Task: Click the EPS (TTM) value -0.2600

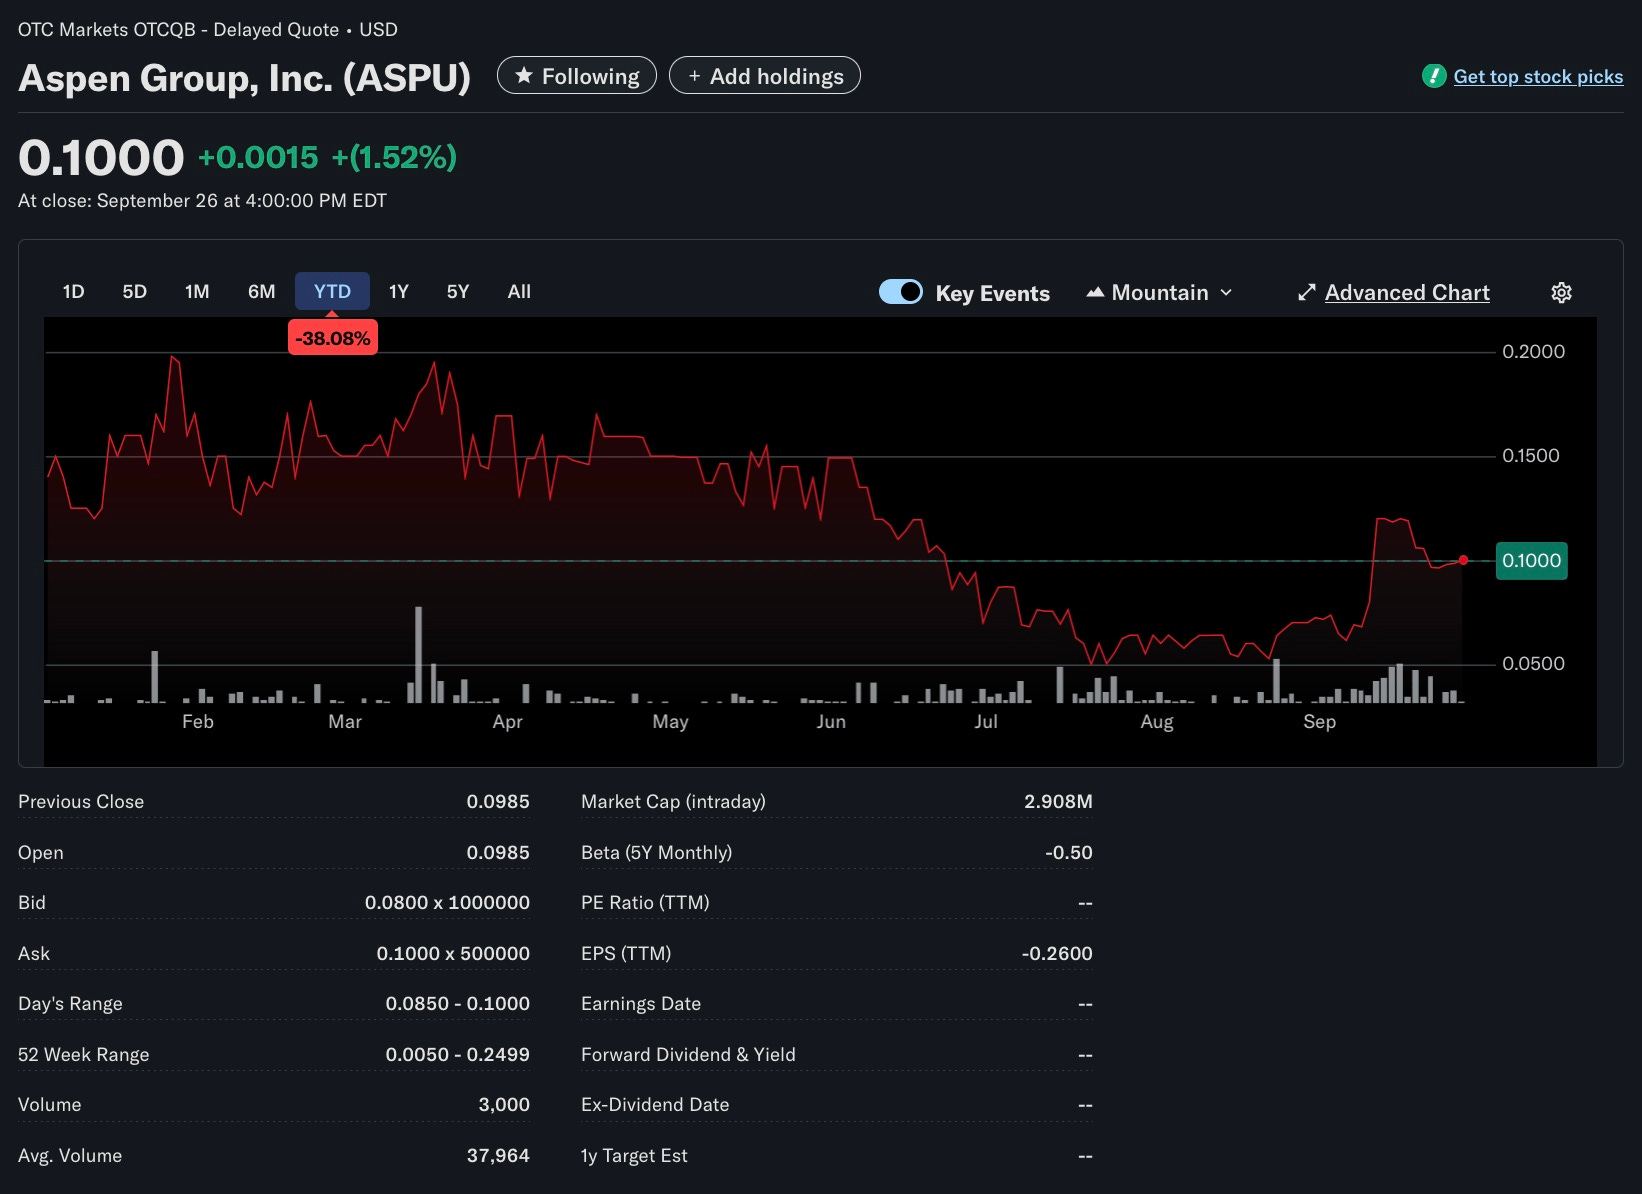Action: pyautogui.click(x=1057, y=953)
